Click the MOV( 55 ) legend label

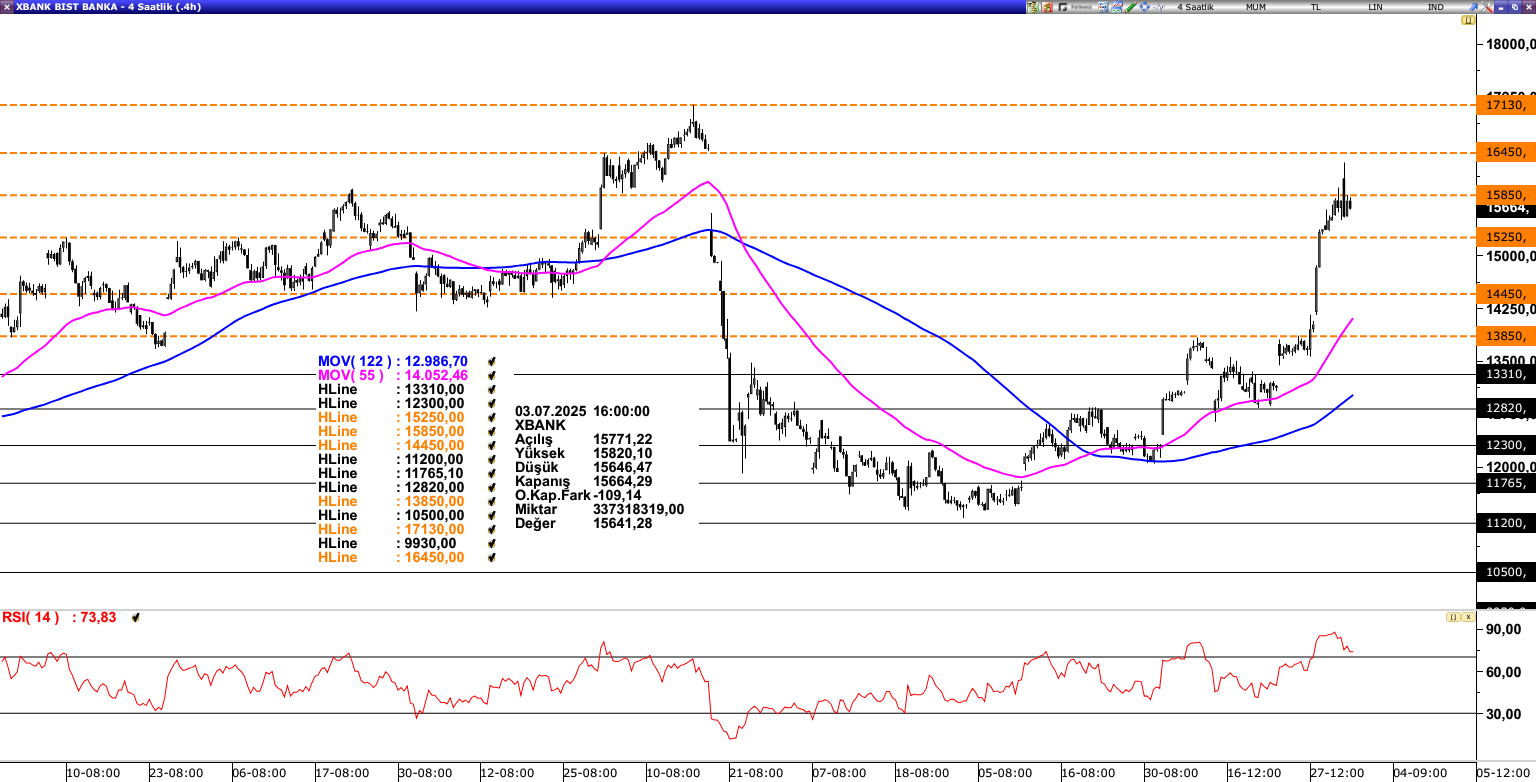pos(350,375)
